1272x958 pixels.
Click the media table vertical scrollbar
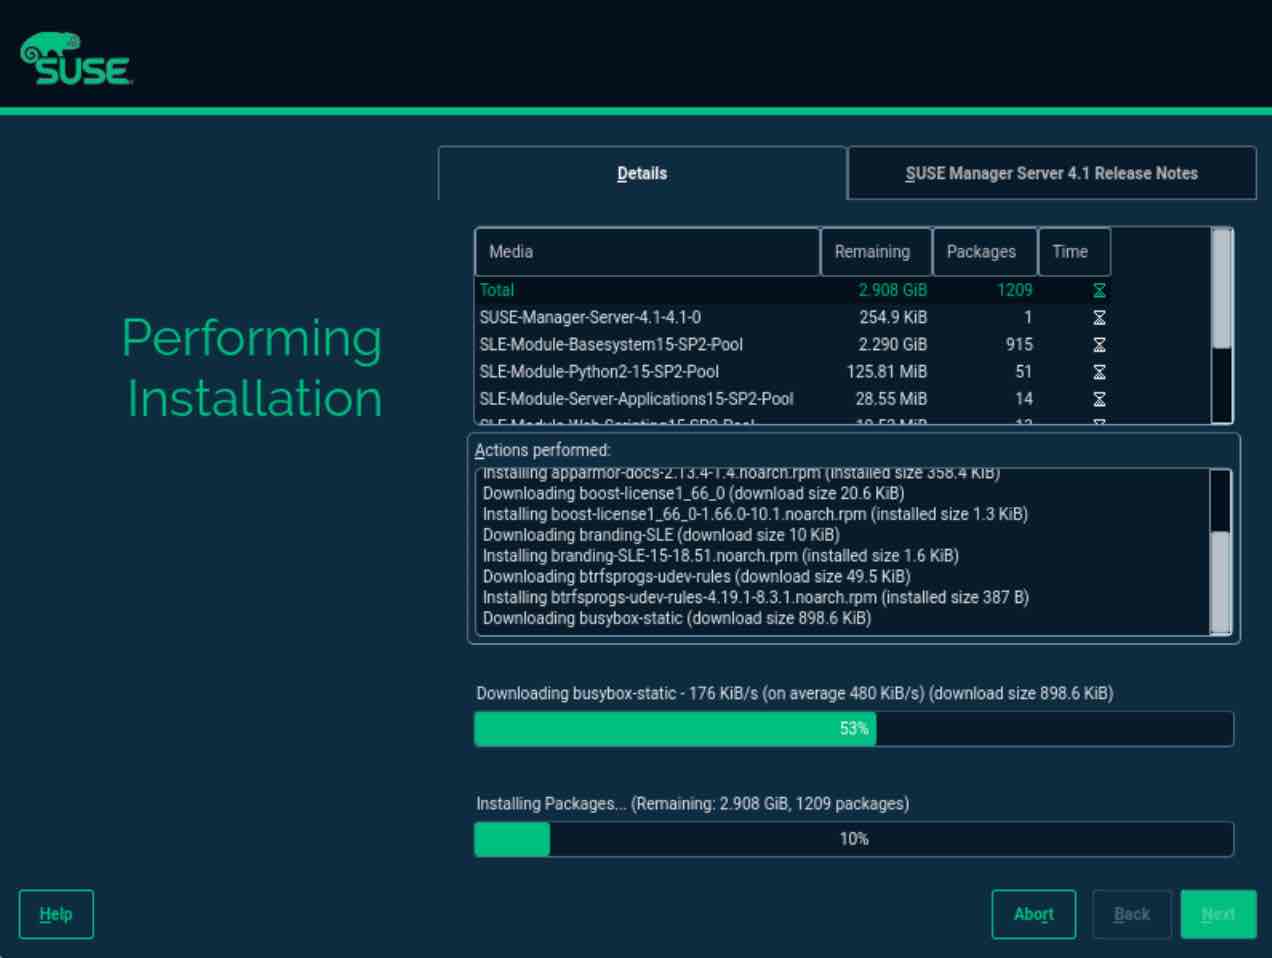click(x=1222, y=325)
